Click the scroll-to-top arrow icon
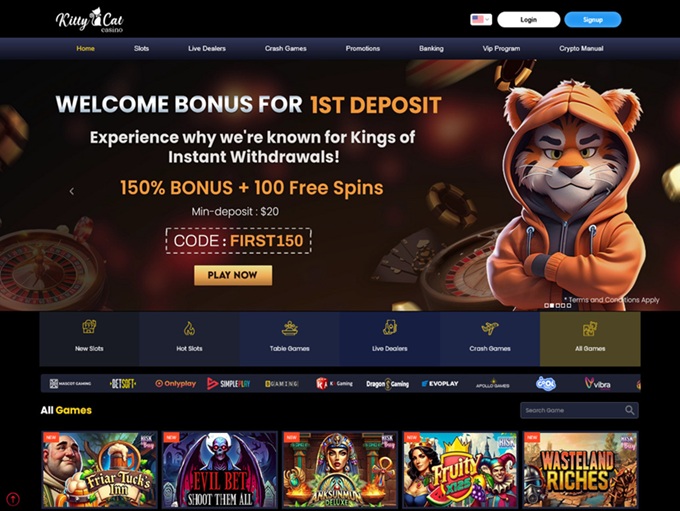The height and width of the screenshot is (511, 680). [13, 499]
